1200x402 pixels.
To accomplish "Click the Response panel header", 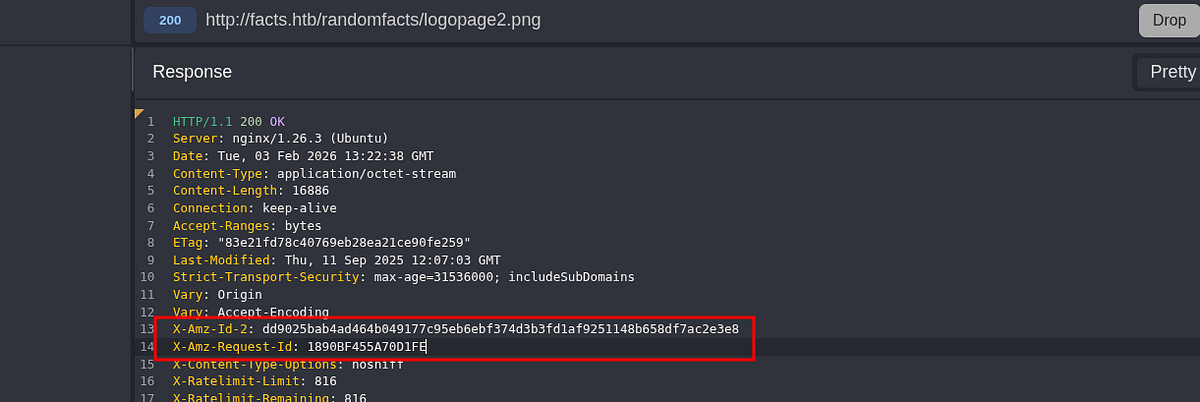I will (192, 72).
